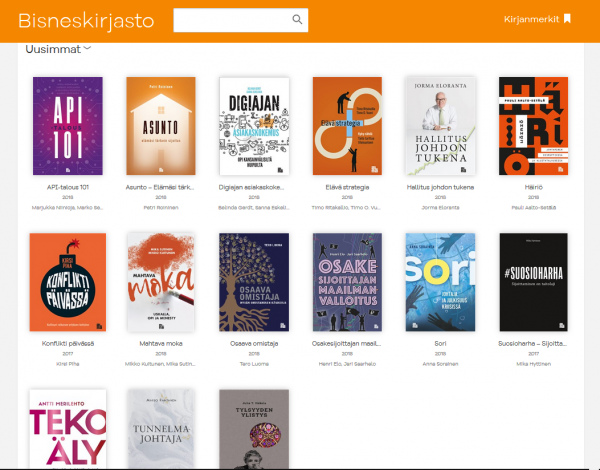Open Elävä strategia book cover
600x470 pixels.
pos(347,126)
